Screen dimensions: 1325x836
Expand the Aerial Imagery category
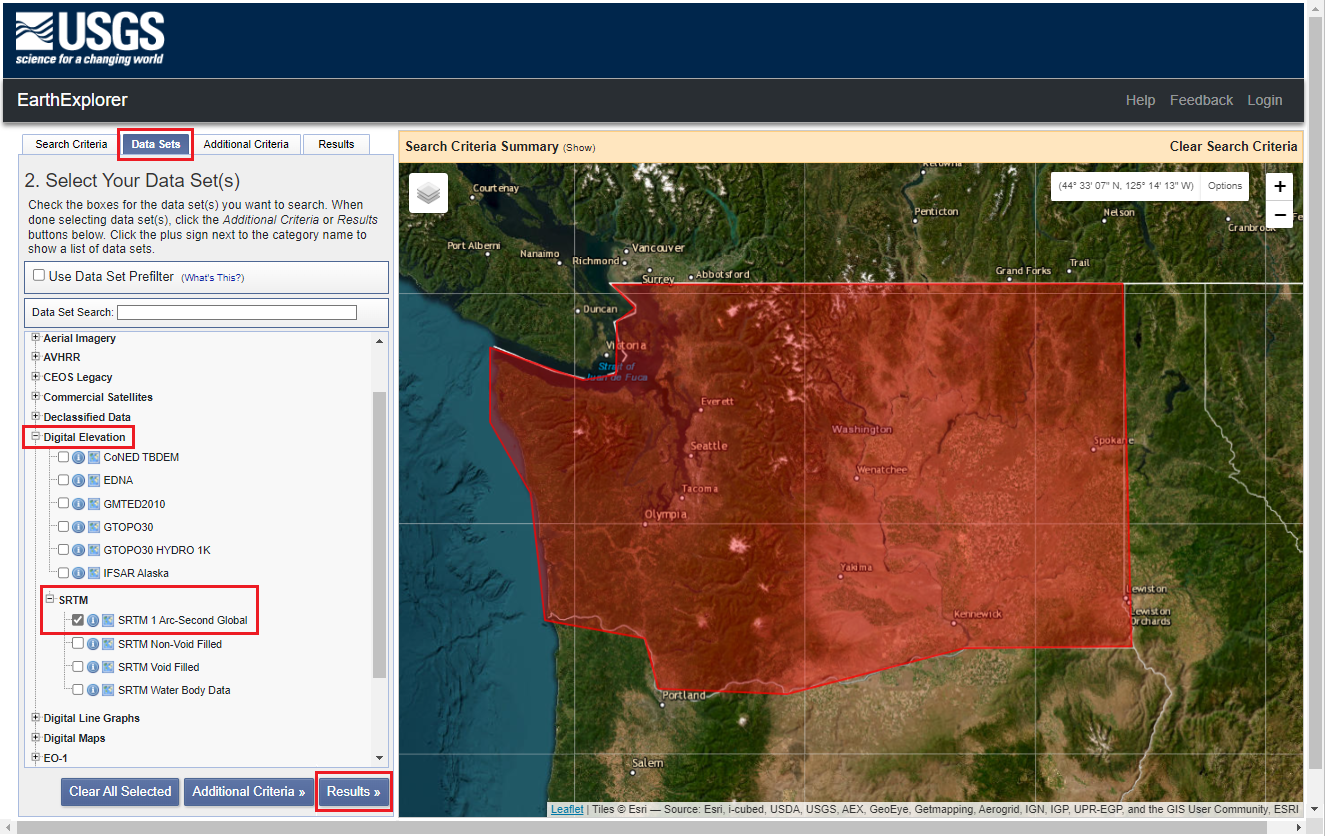coord(36,337)
